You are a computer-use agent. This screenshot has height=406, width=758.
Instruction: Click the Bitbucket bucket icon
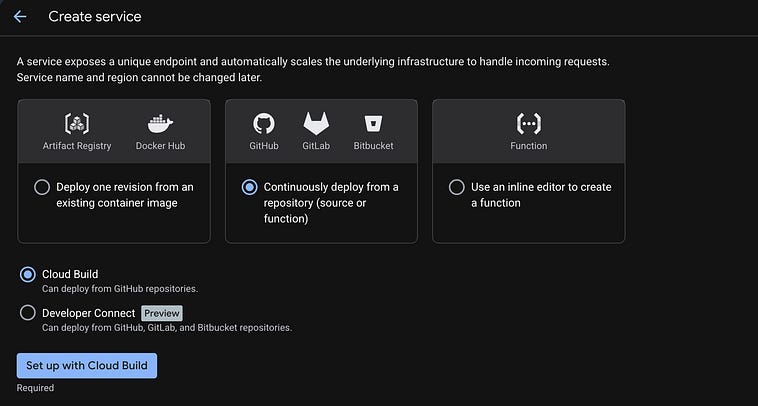pos(373,124)
